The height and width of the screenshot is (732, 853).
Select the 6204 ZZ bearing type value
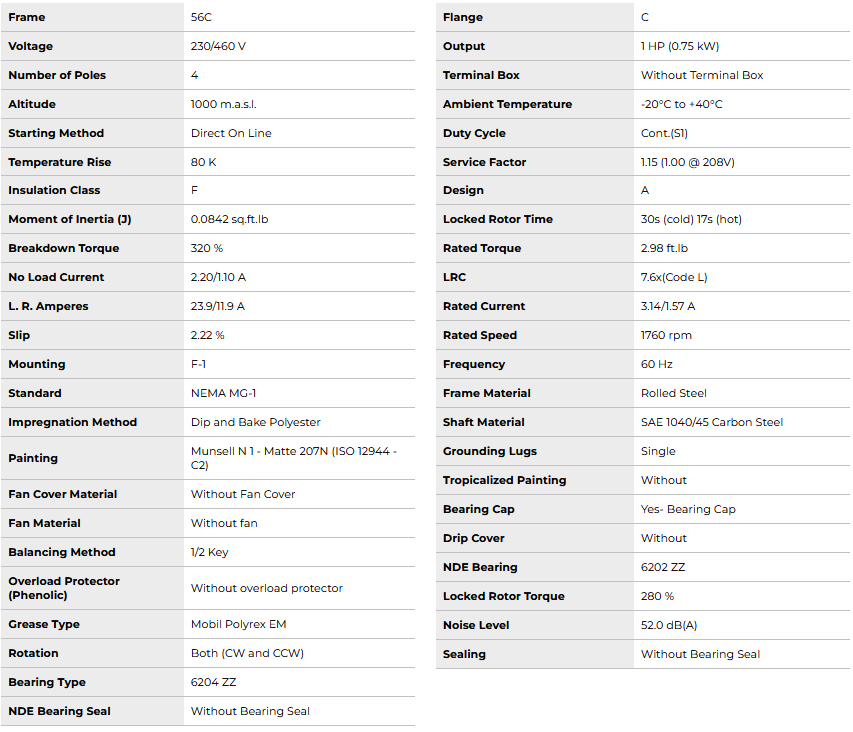(x=214, y=682)
